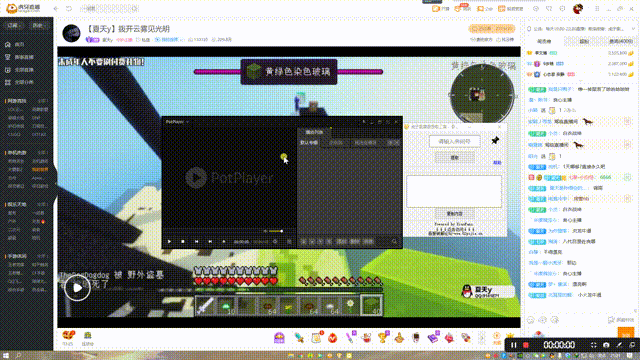Image resolution: width=640 pixels, height=360 pixels.
Task: Click the PotPlayer volume slider
Action: click(276, 231)
